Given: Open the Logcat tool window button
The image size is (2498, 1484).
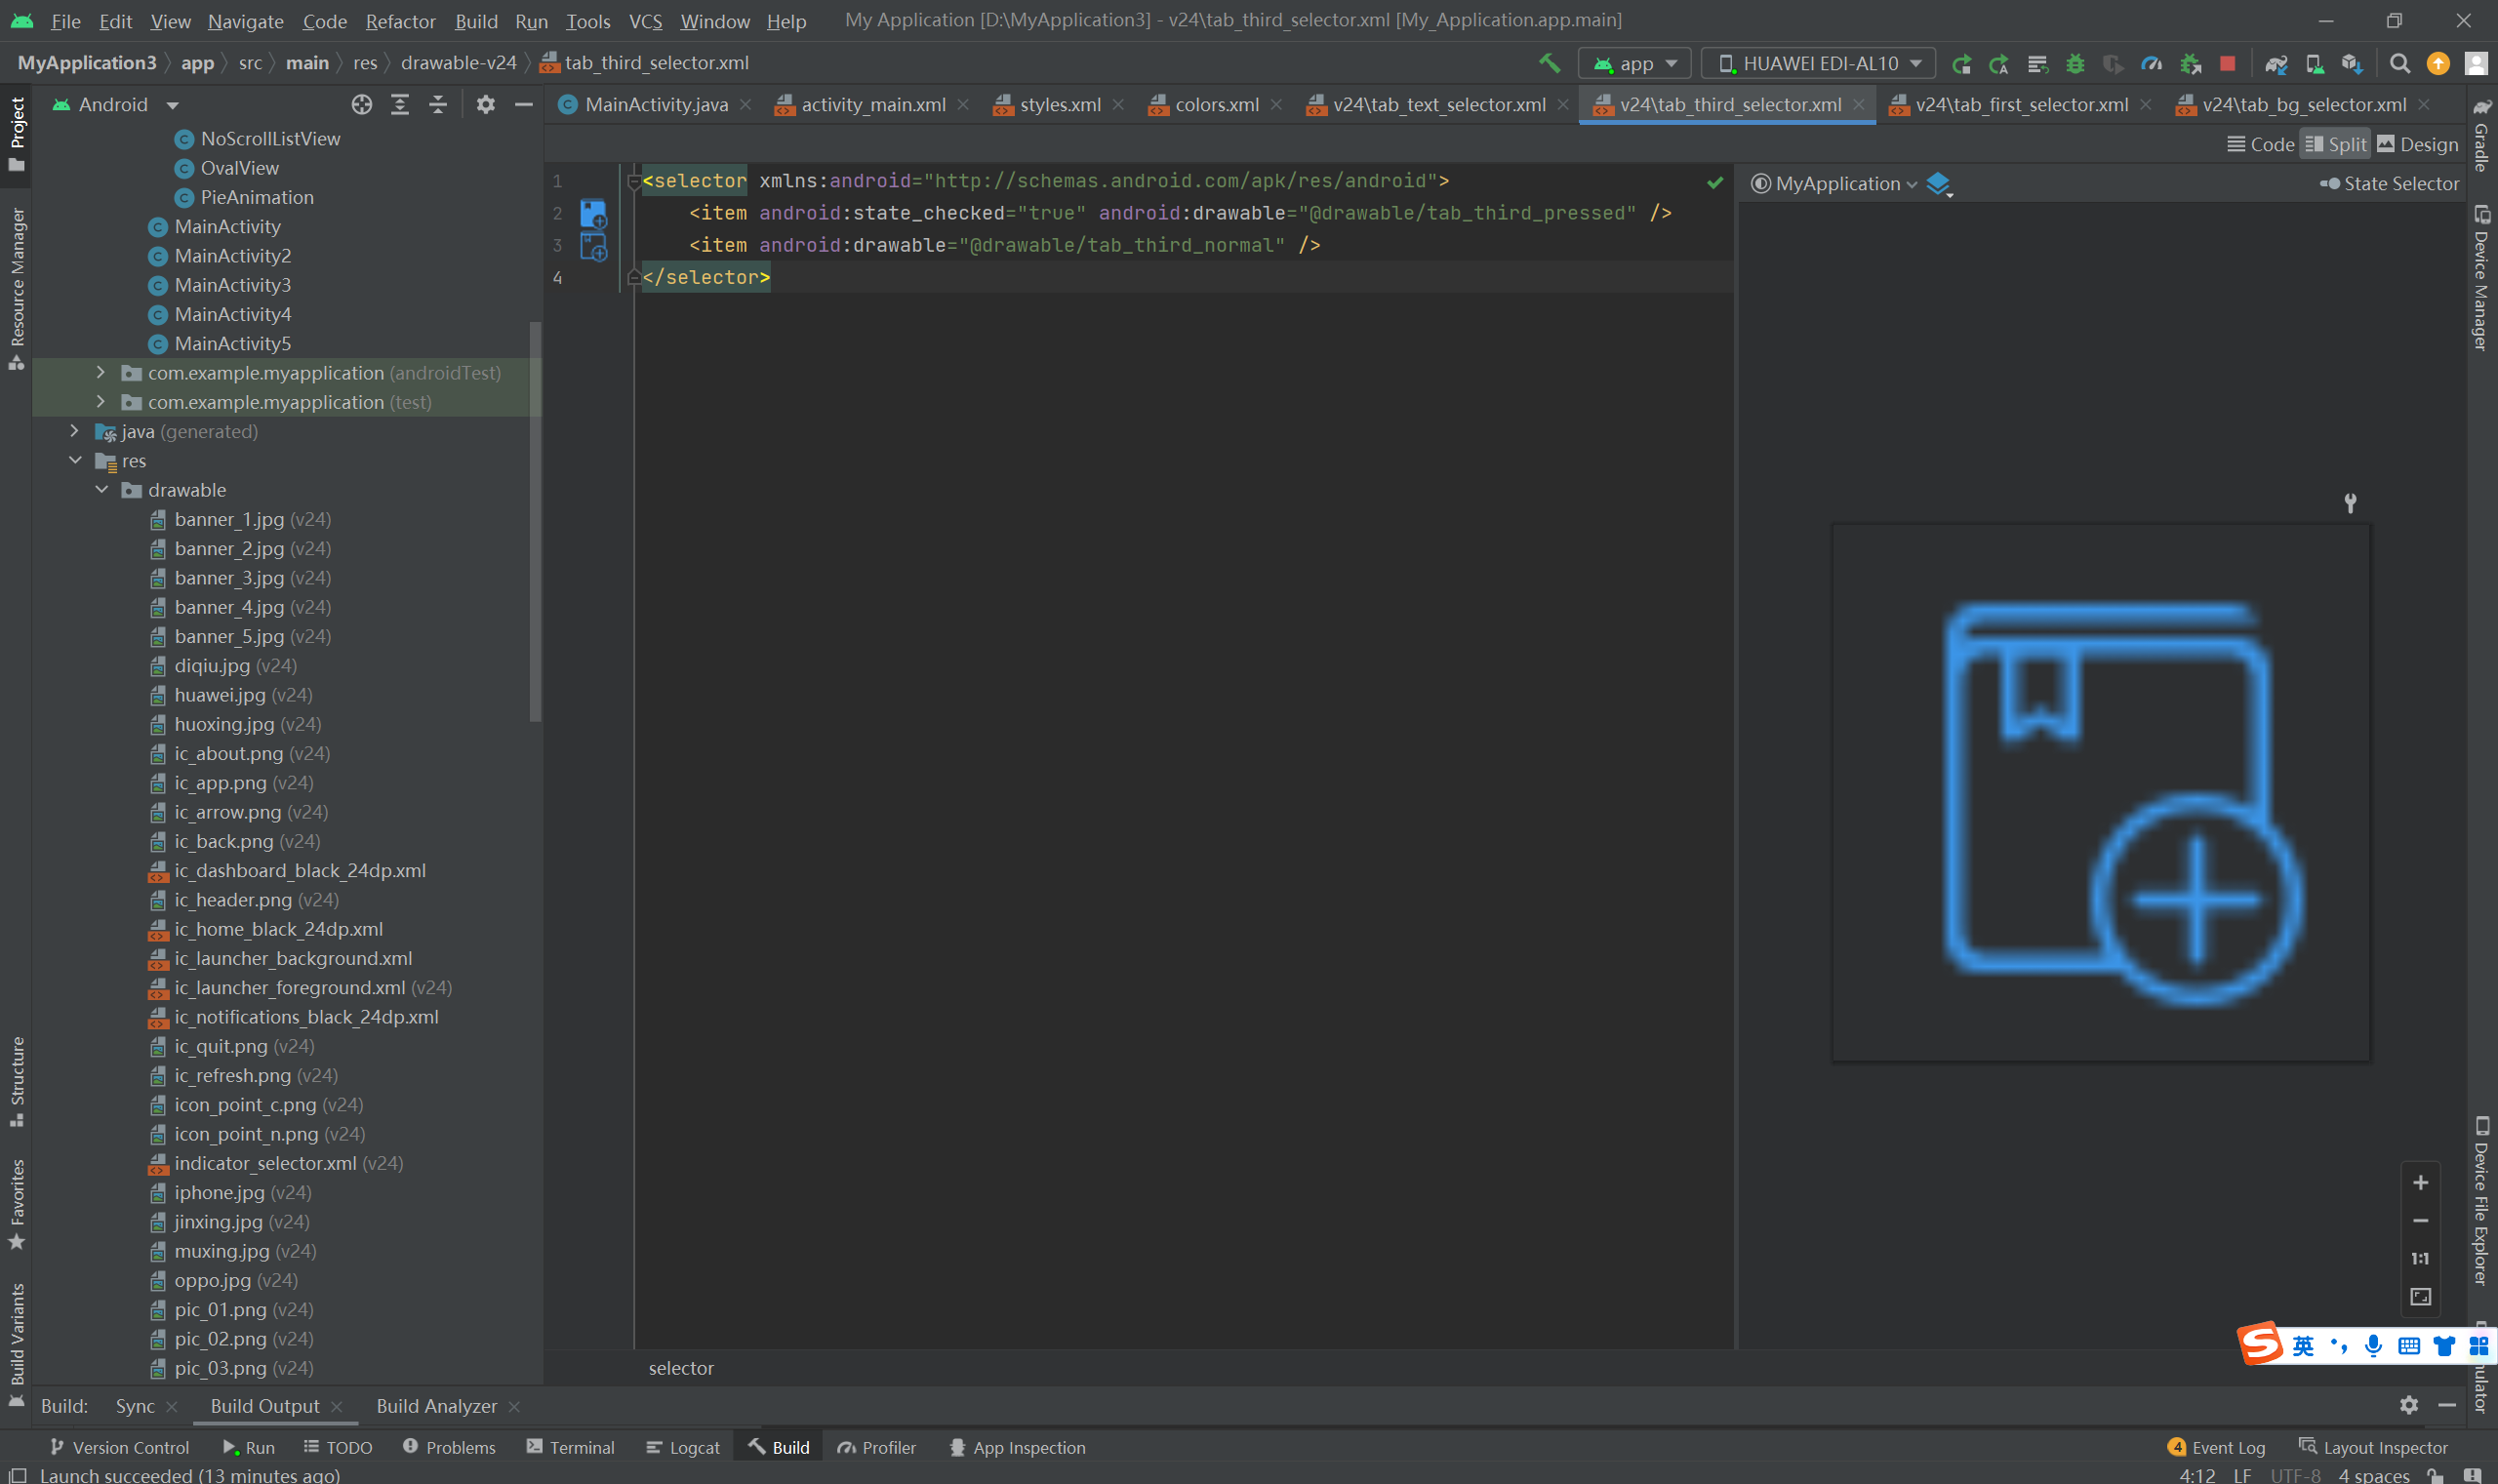Looking at the screenshot, I should (x=683, y=1447).
